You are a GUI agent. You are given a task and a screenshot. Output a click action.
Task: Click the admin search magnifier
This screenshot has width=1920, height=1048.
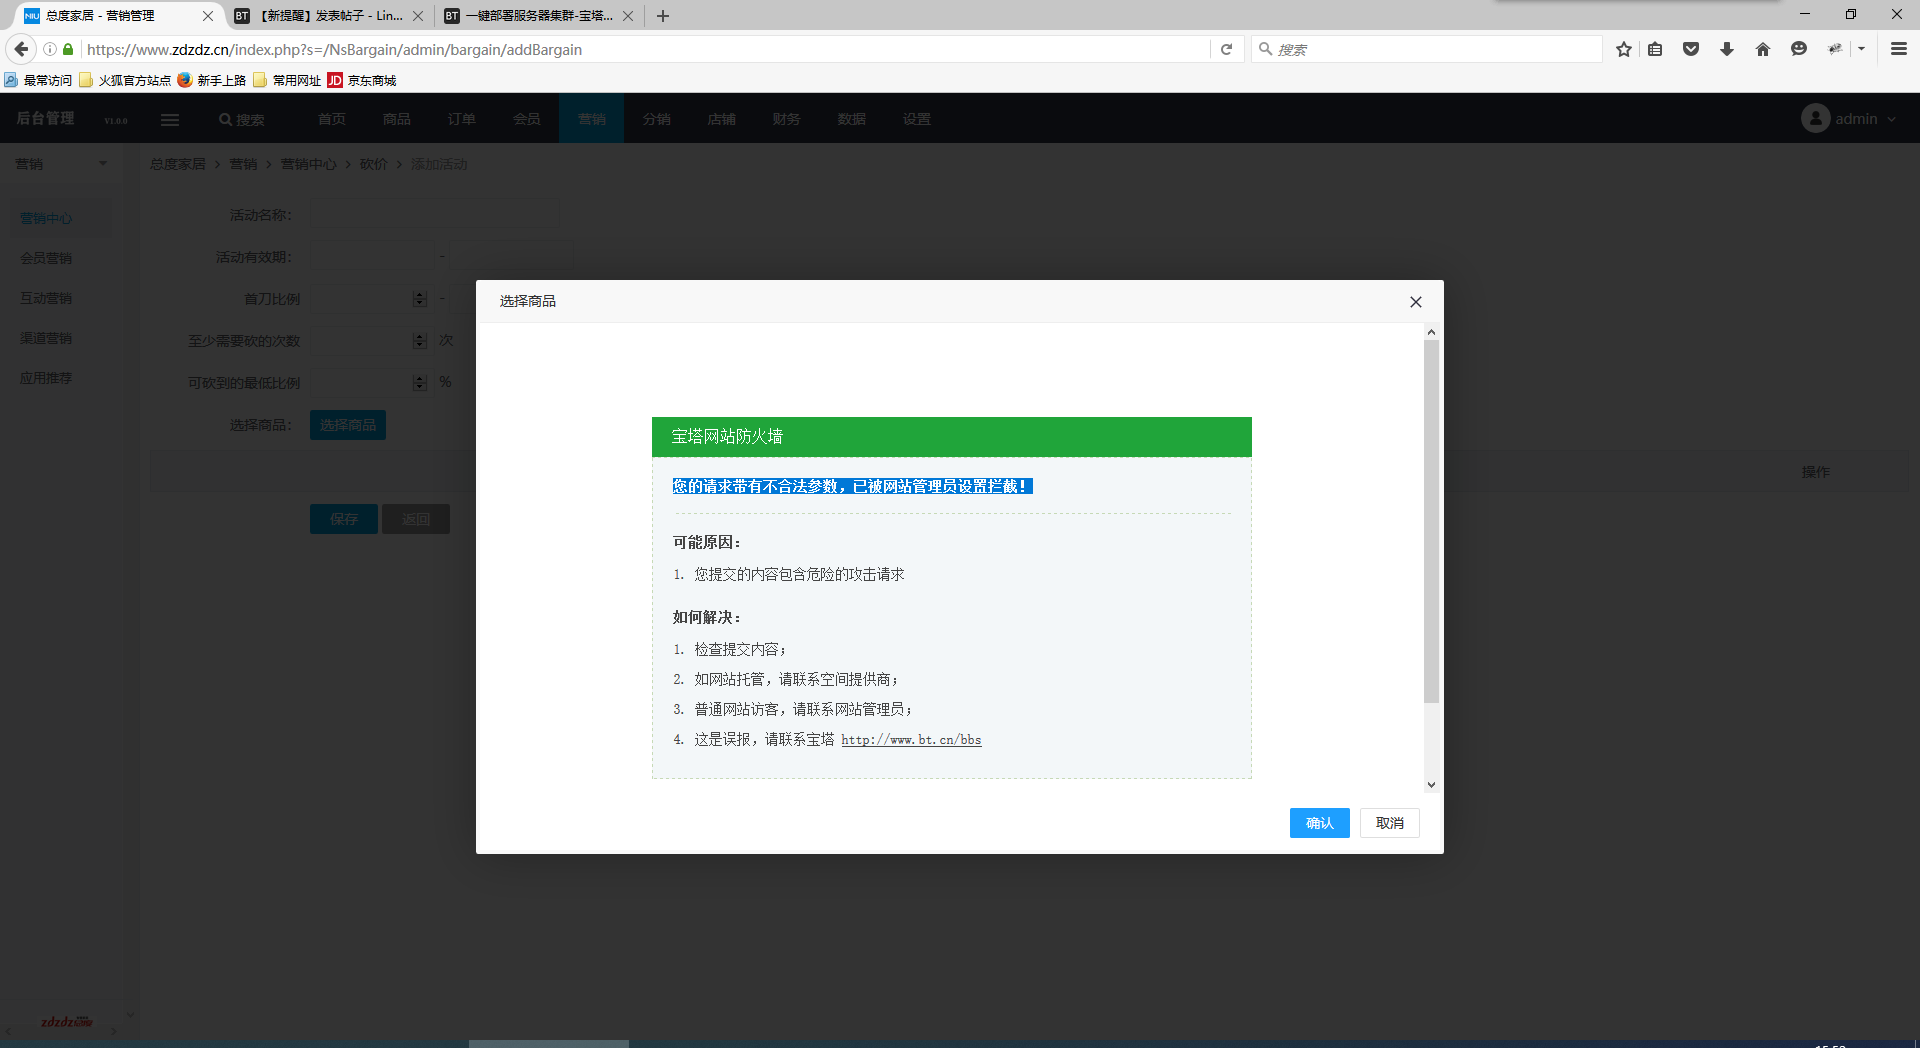226,119
